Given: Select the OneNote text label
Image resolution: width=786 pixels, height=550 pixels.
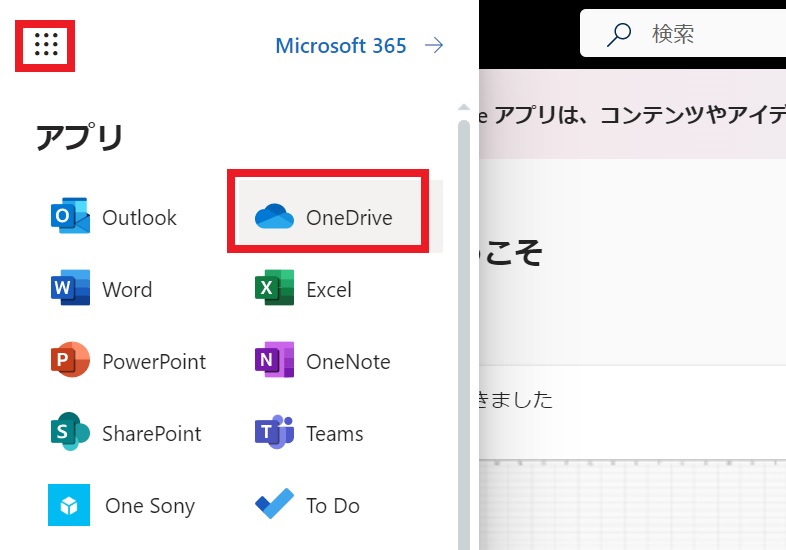Looking at the screenshot, I should tap(348, 361).
